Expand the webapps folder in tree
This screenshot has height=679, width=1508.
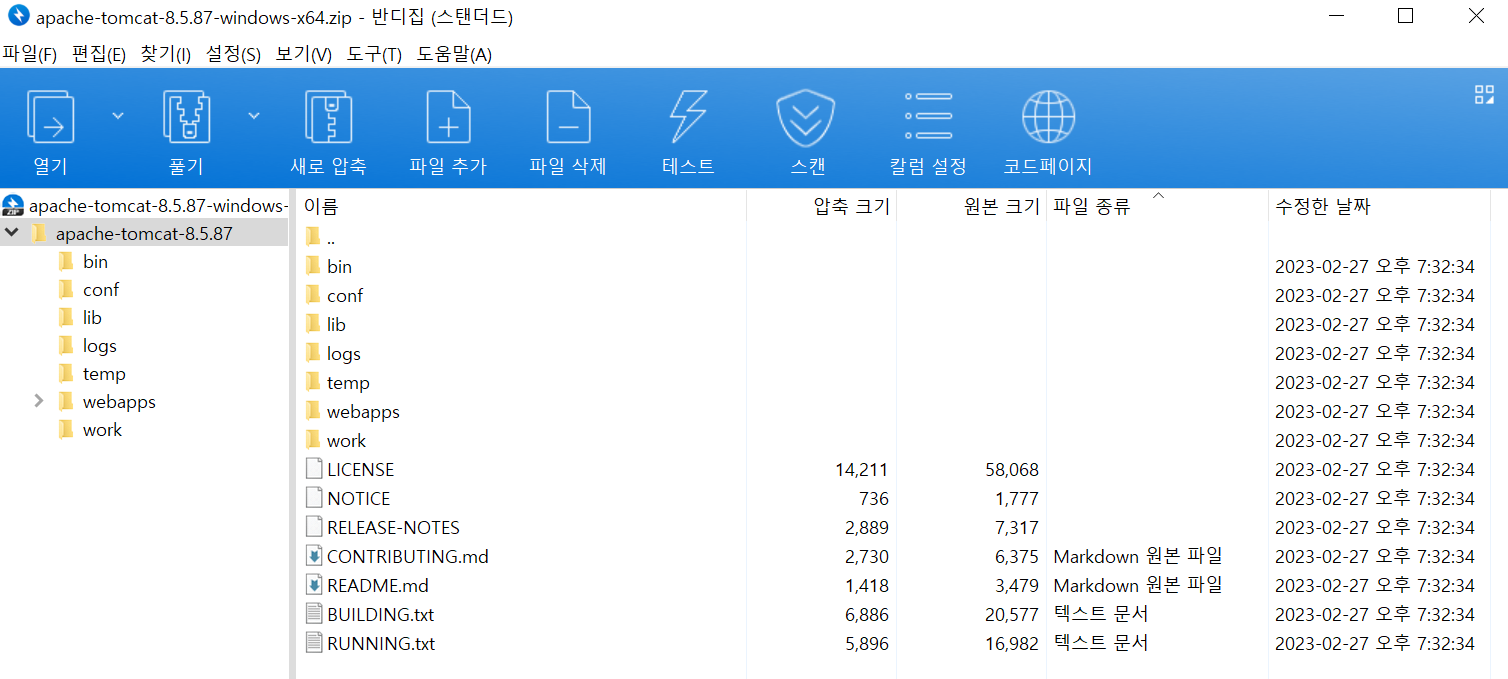click(x=39, y=401)
